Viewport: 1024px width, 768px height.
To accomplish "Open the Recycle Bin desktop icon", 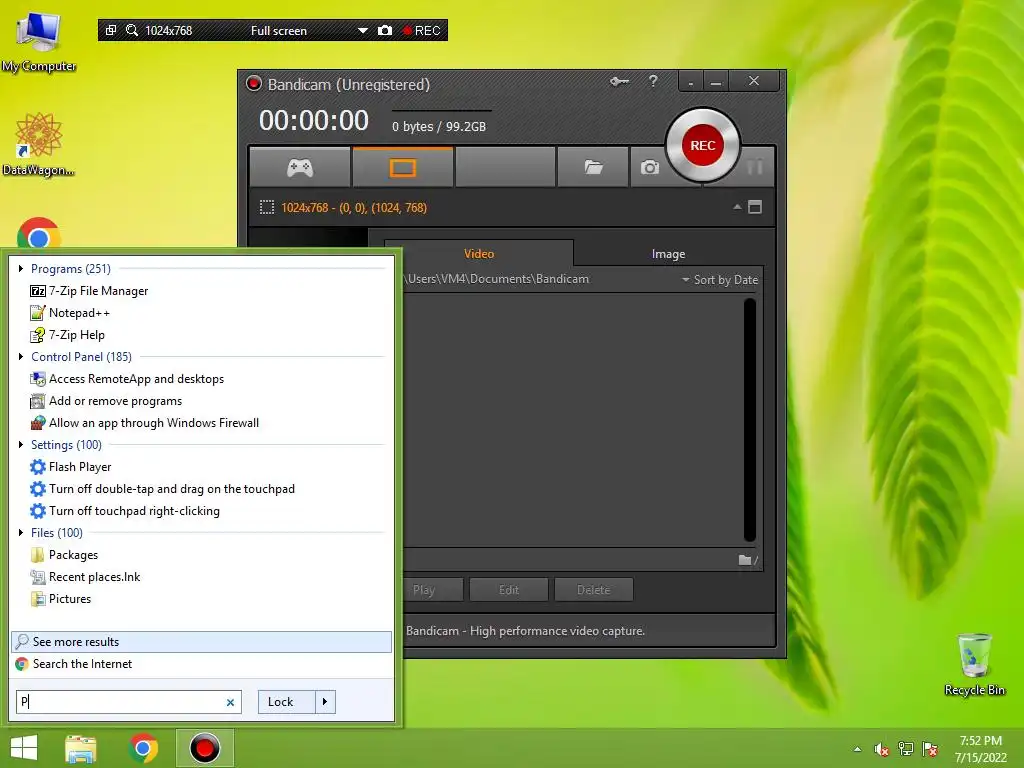I will 974,664.
